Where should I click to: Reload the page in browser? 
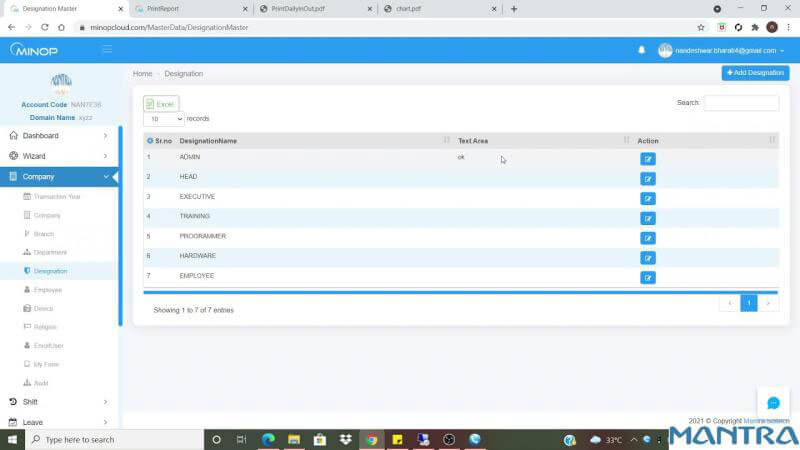[46, 27]
